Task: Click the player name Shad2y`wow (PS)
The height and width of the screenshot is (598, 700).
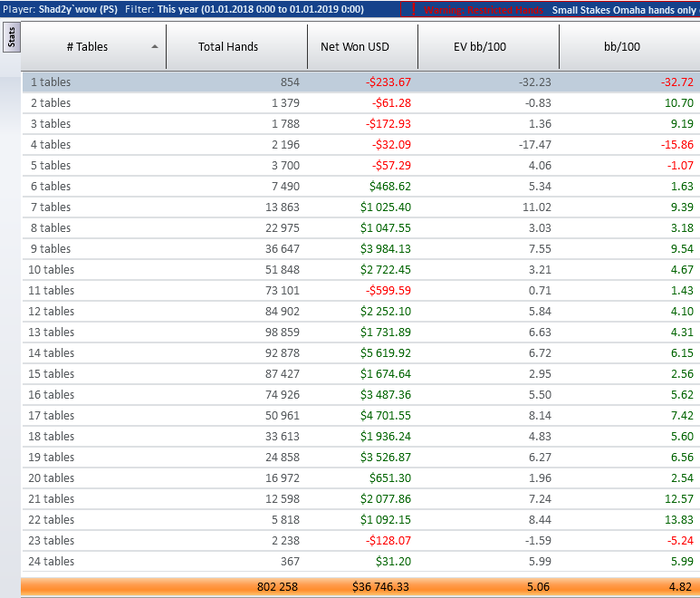Action: click(x=78, y=9)
